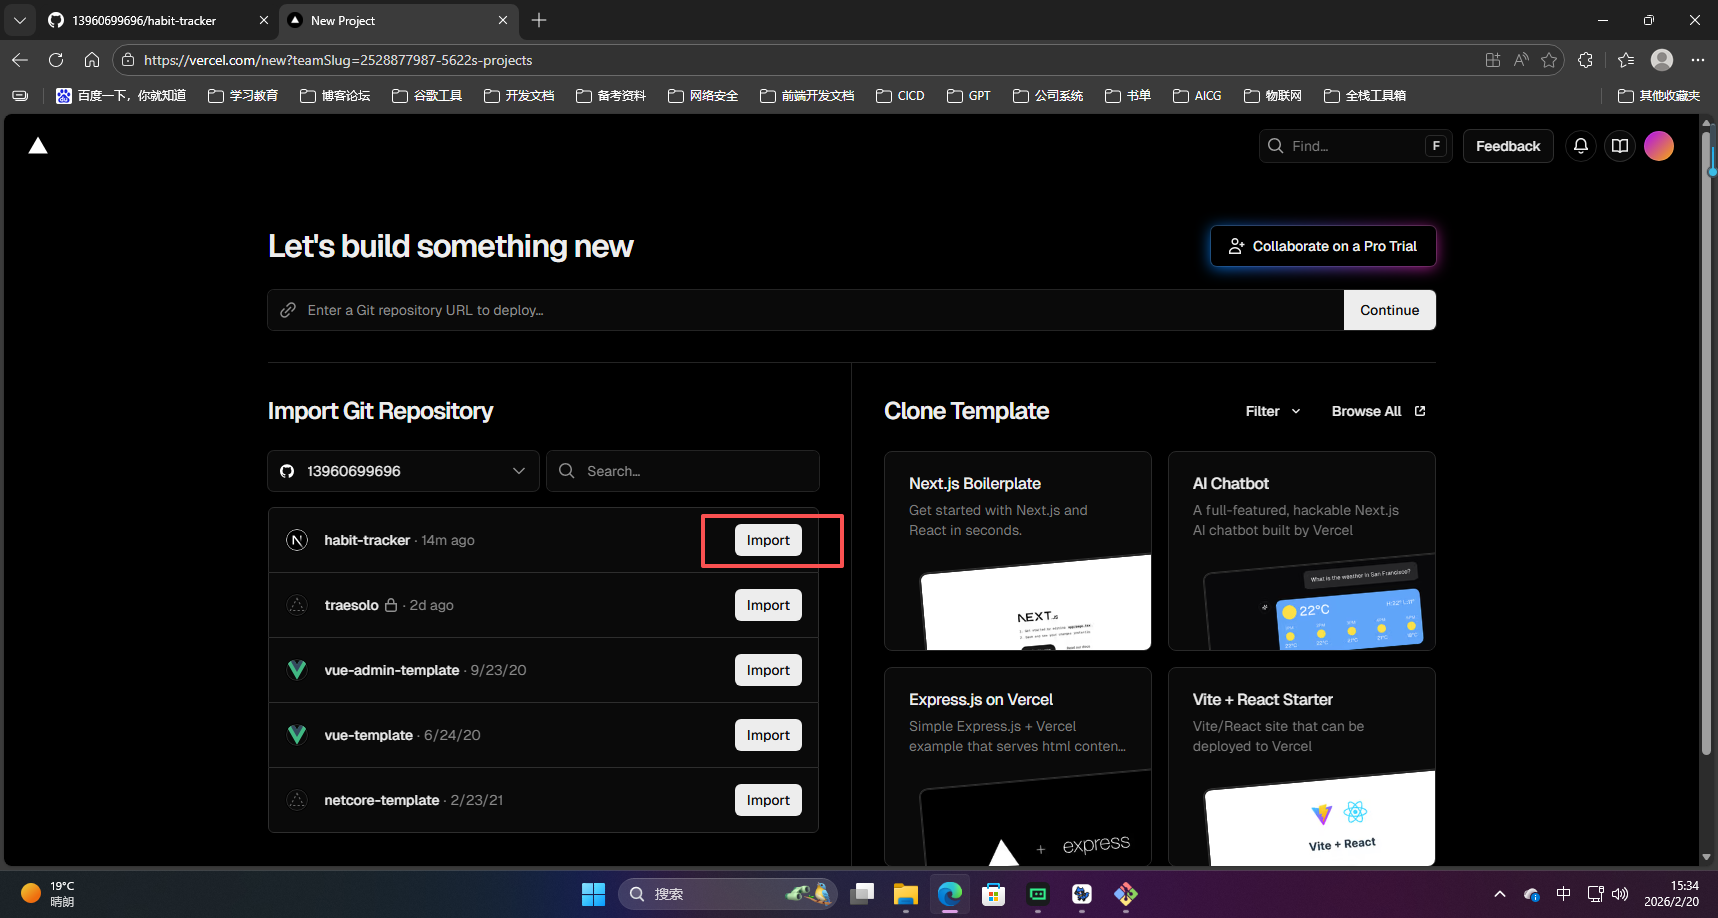Open the browser extensions icon

pos(1585,60)
